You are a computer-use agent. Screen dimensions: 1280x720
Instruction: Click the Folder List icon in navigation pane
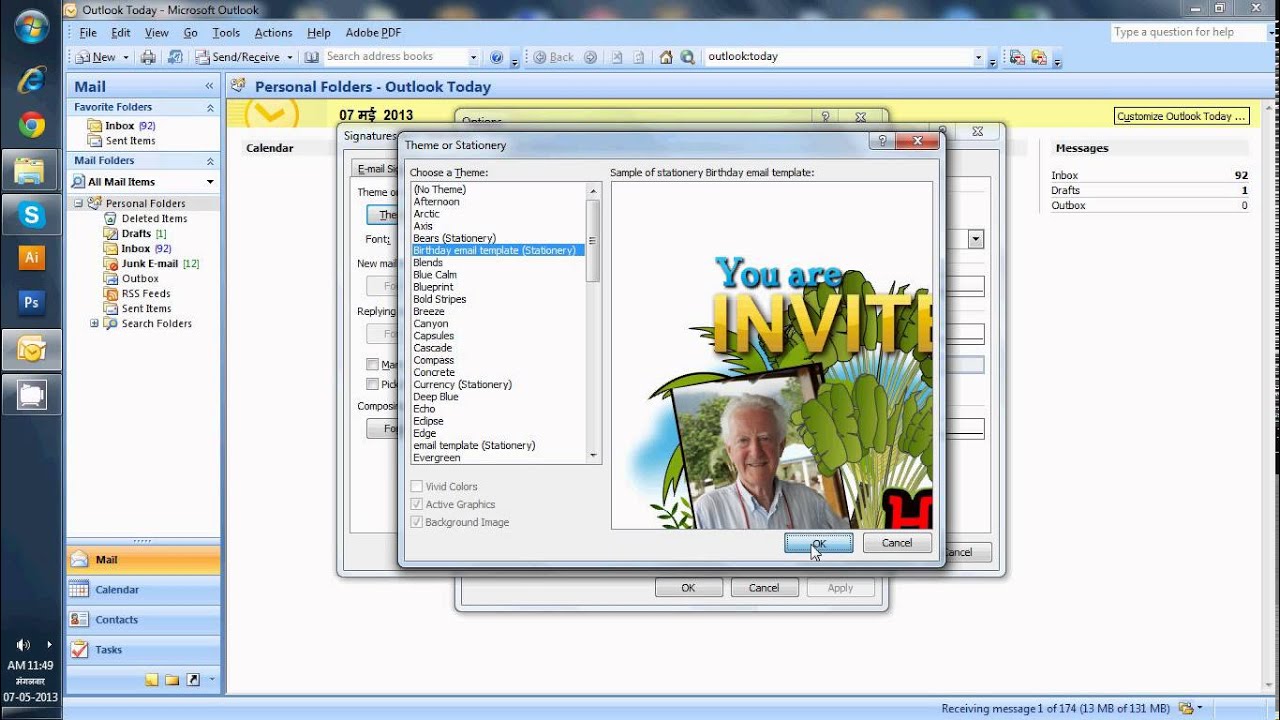point(172,680)
